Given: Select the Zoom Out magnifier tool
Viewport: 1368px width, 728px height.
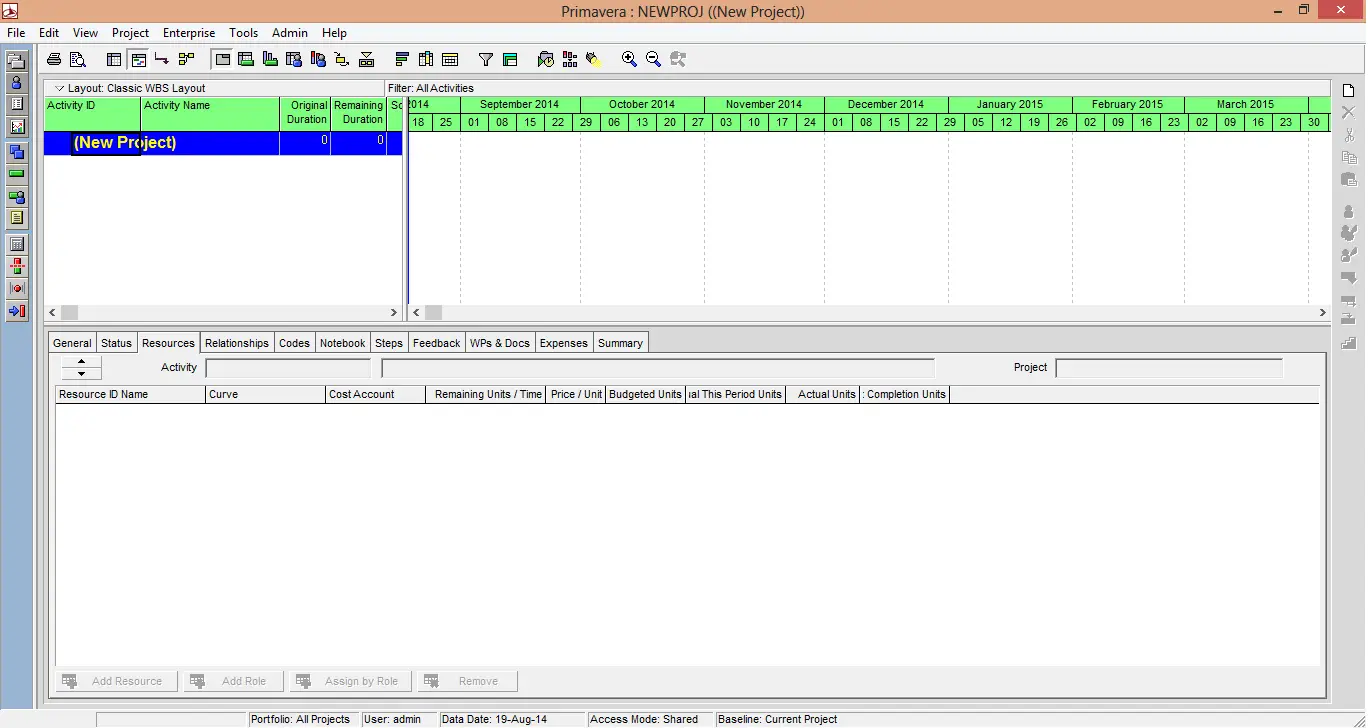Looking at the screenshot, I should (653, 59).
